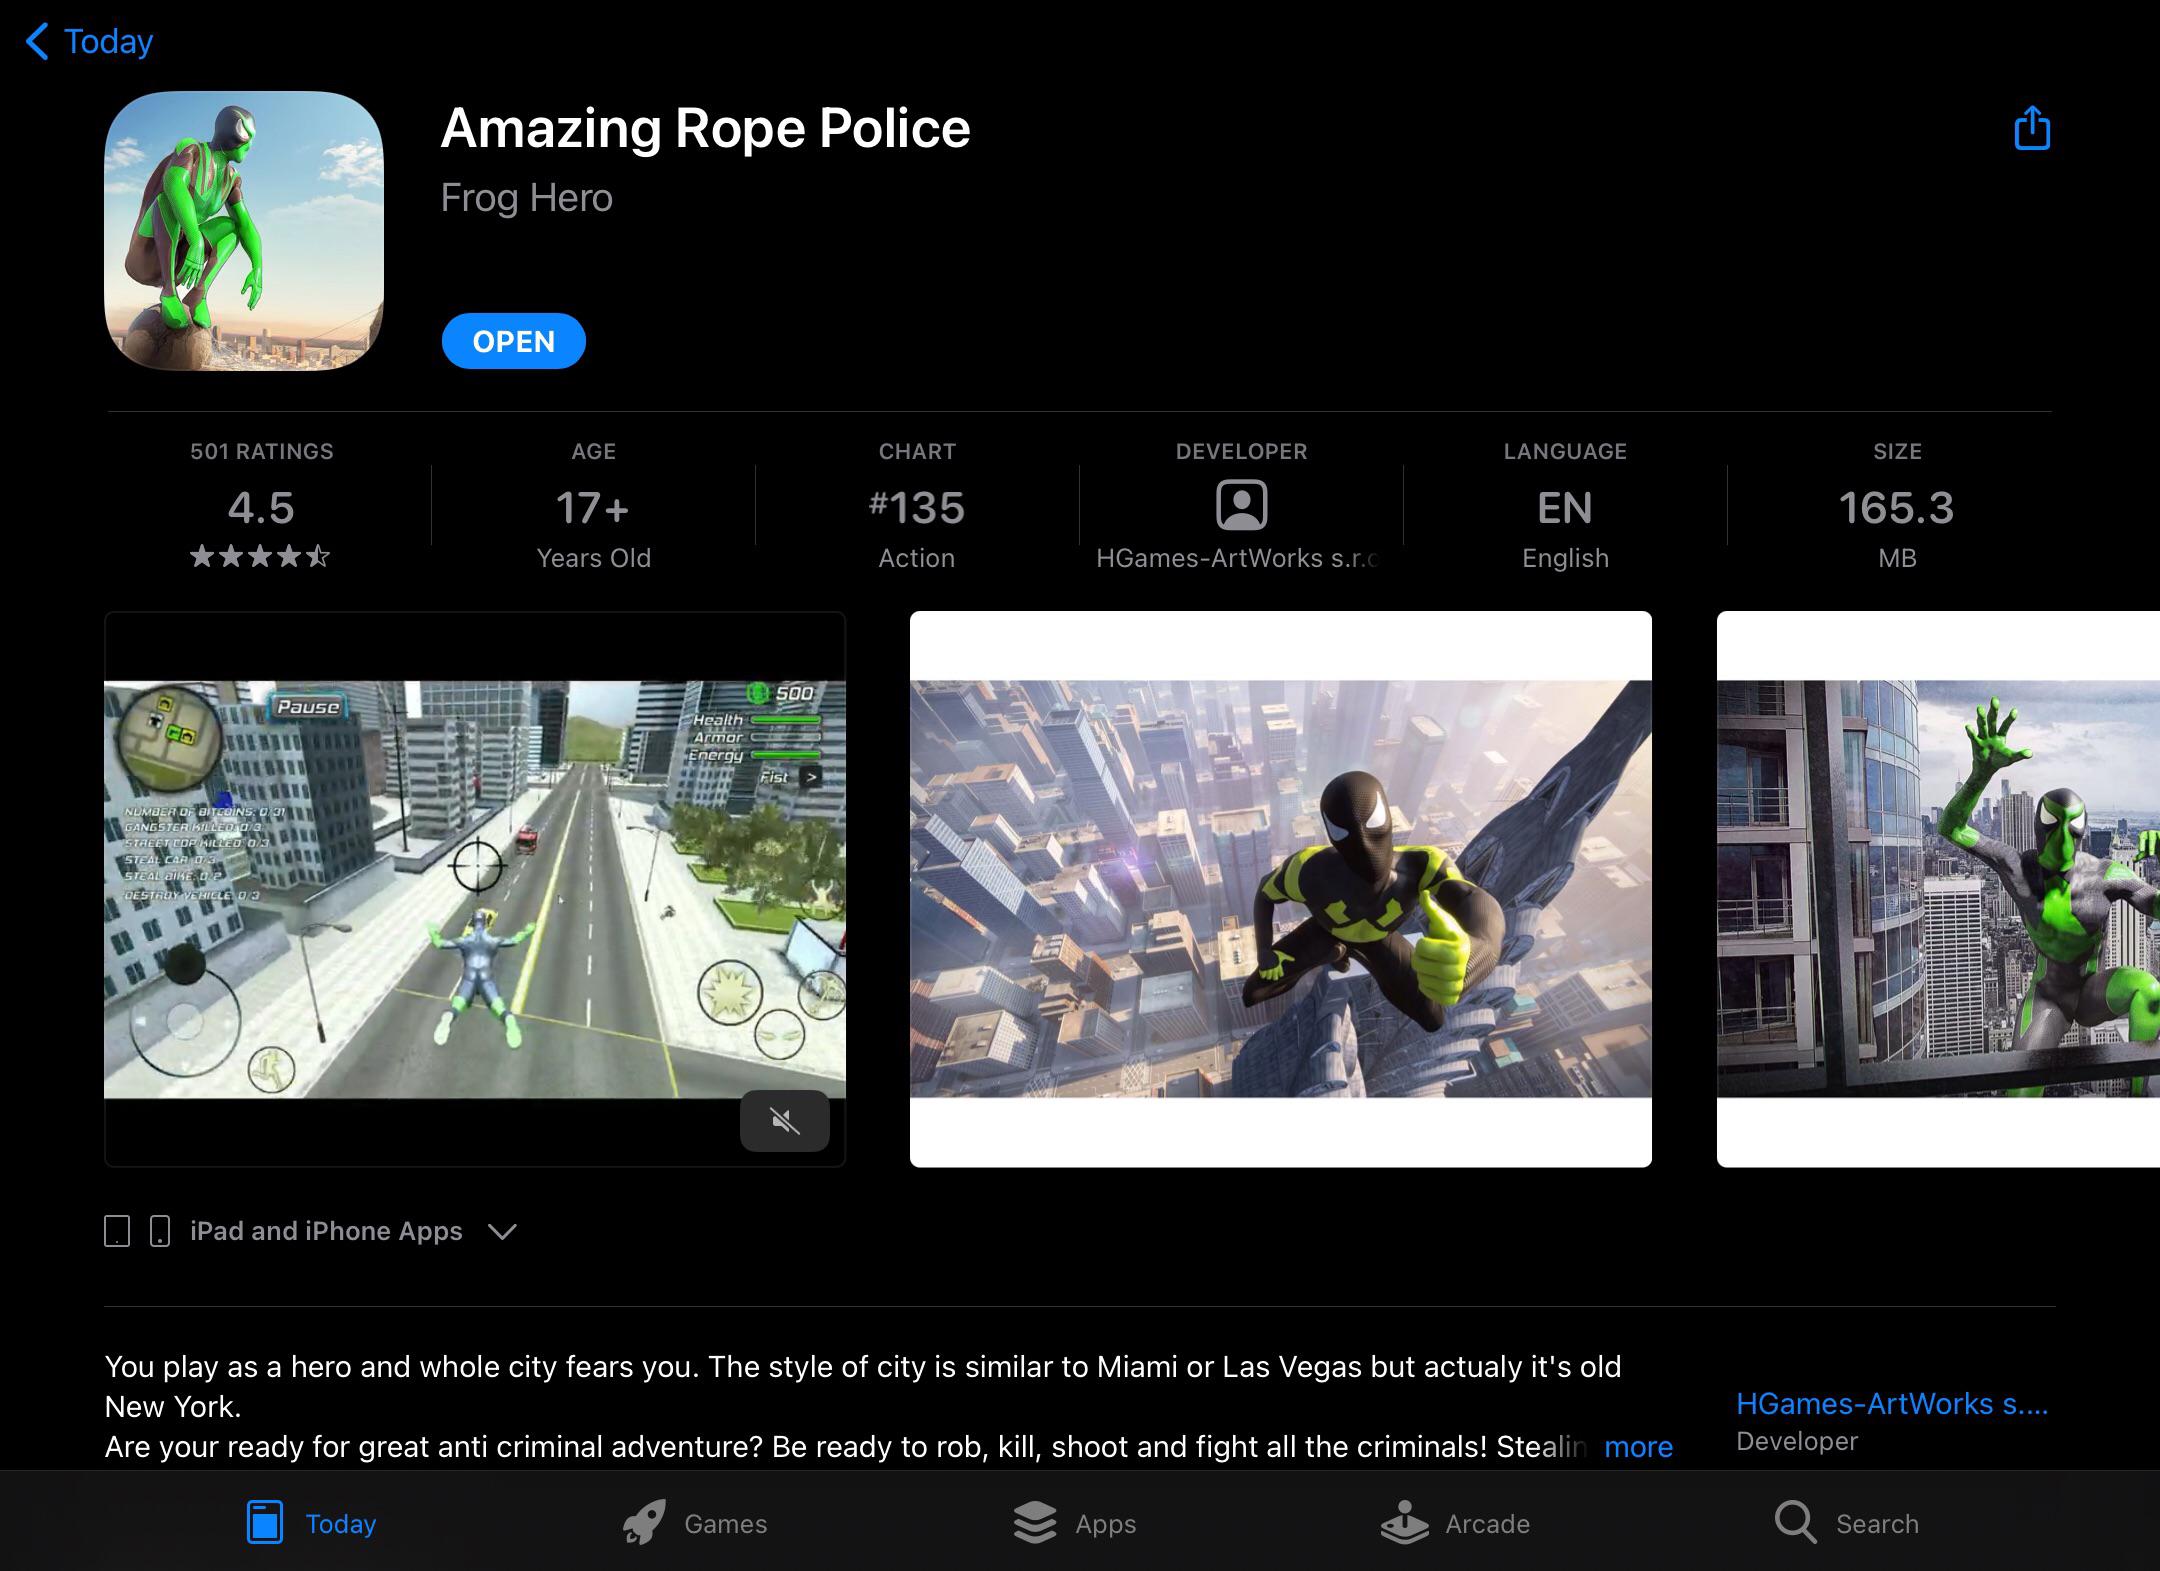Collapse the compatibility dropdown chevron
The width and height of the screenshot is (2160, 1571).
(x=503, y=1231)
